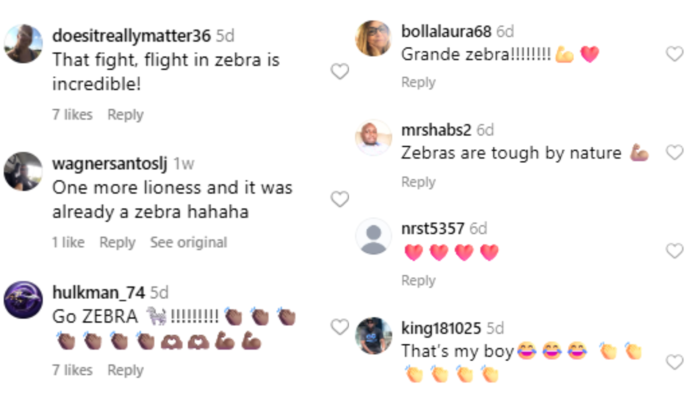Image resolution: width=700 pixels, height=394 pixels.
Task: Reply to bollalaura68's comment
Action: [x=418, y=82]
